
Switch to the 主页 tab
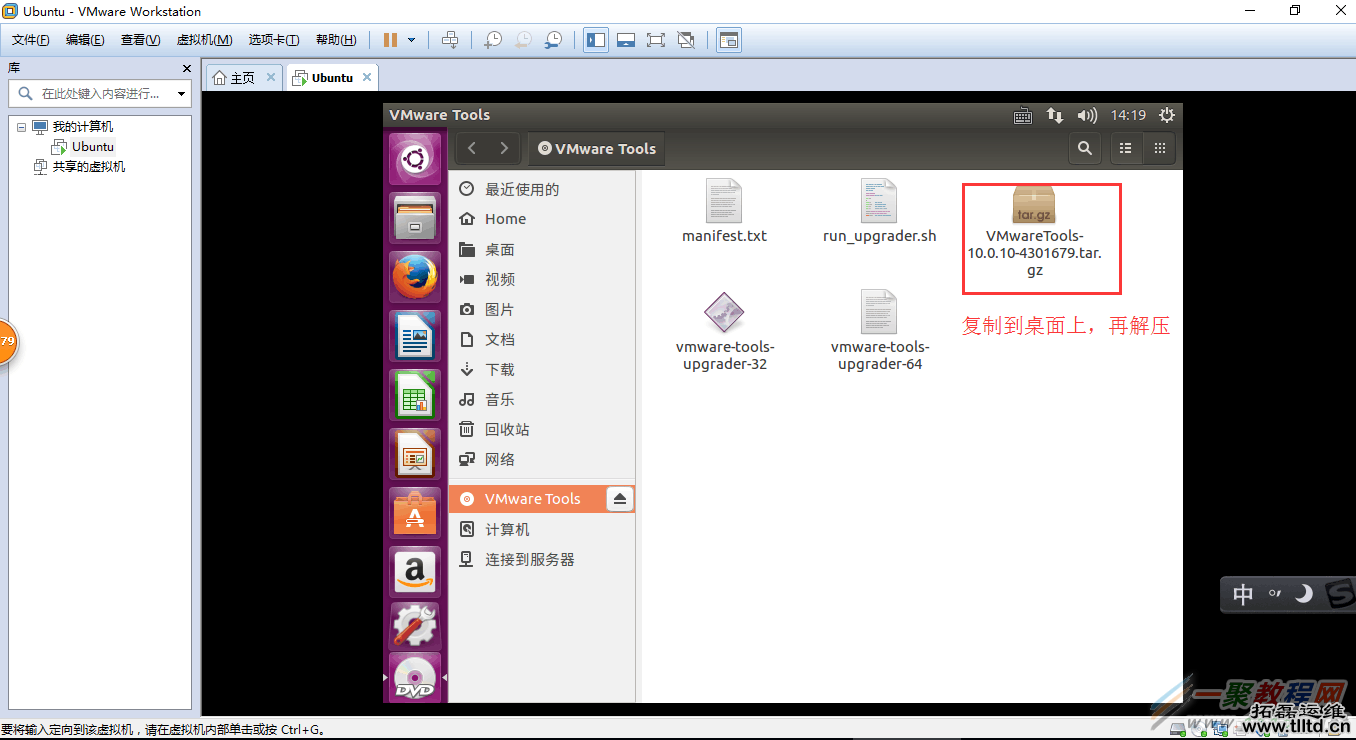pyautogui.click(x=240, y=76)
